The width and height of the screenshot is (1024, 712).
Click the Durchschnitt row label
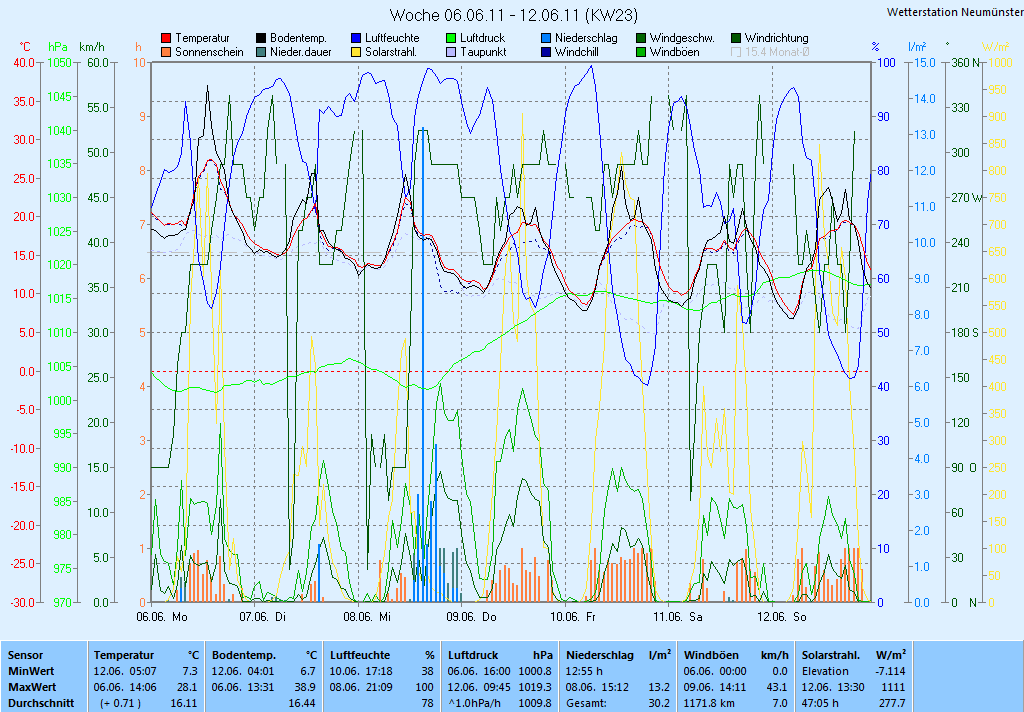coord(40,704)
